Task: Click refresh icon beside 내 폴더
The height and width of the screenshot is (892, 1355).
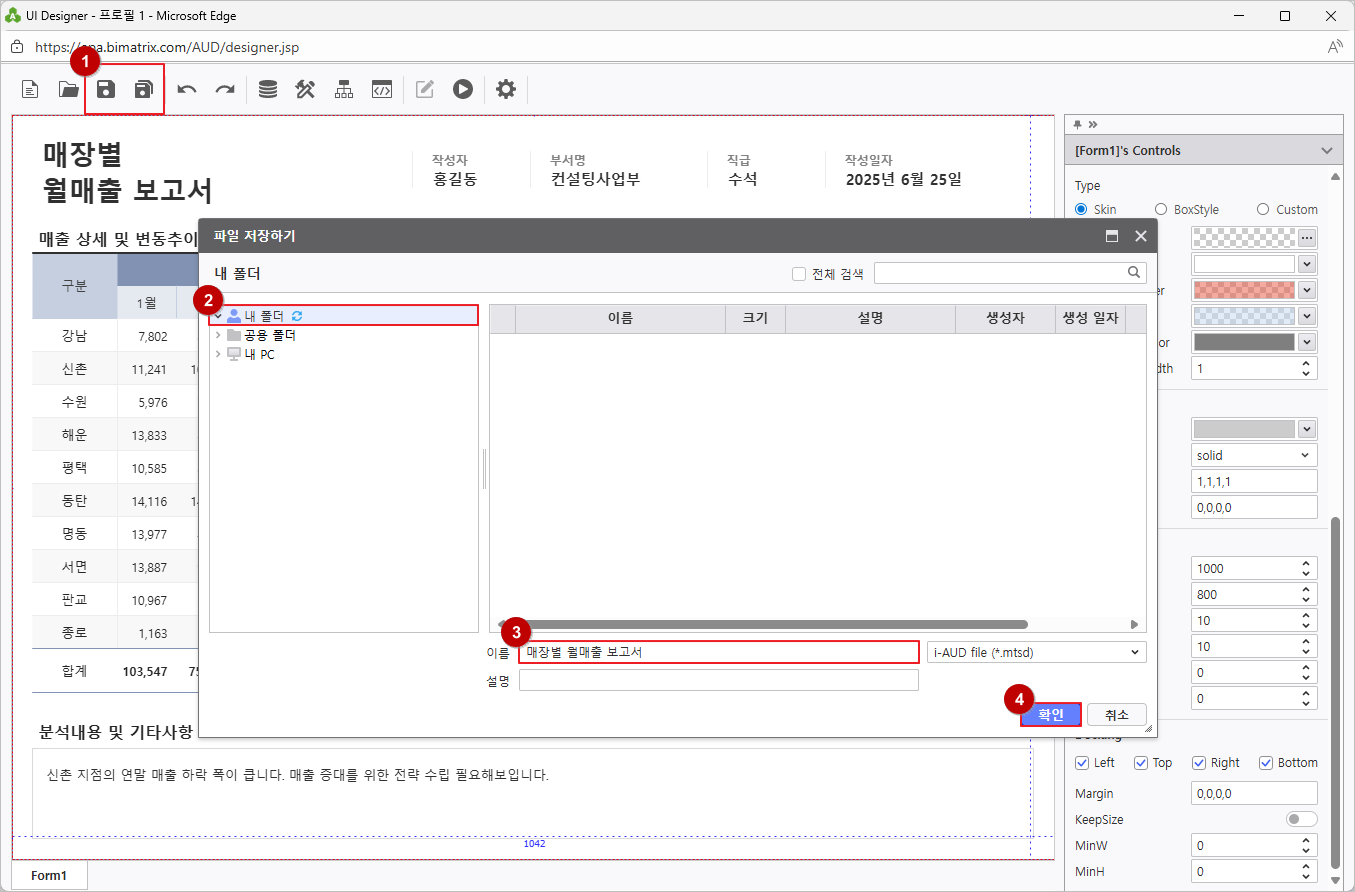Action: click(297, 316)
